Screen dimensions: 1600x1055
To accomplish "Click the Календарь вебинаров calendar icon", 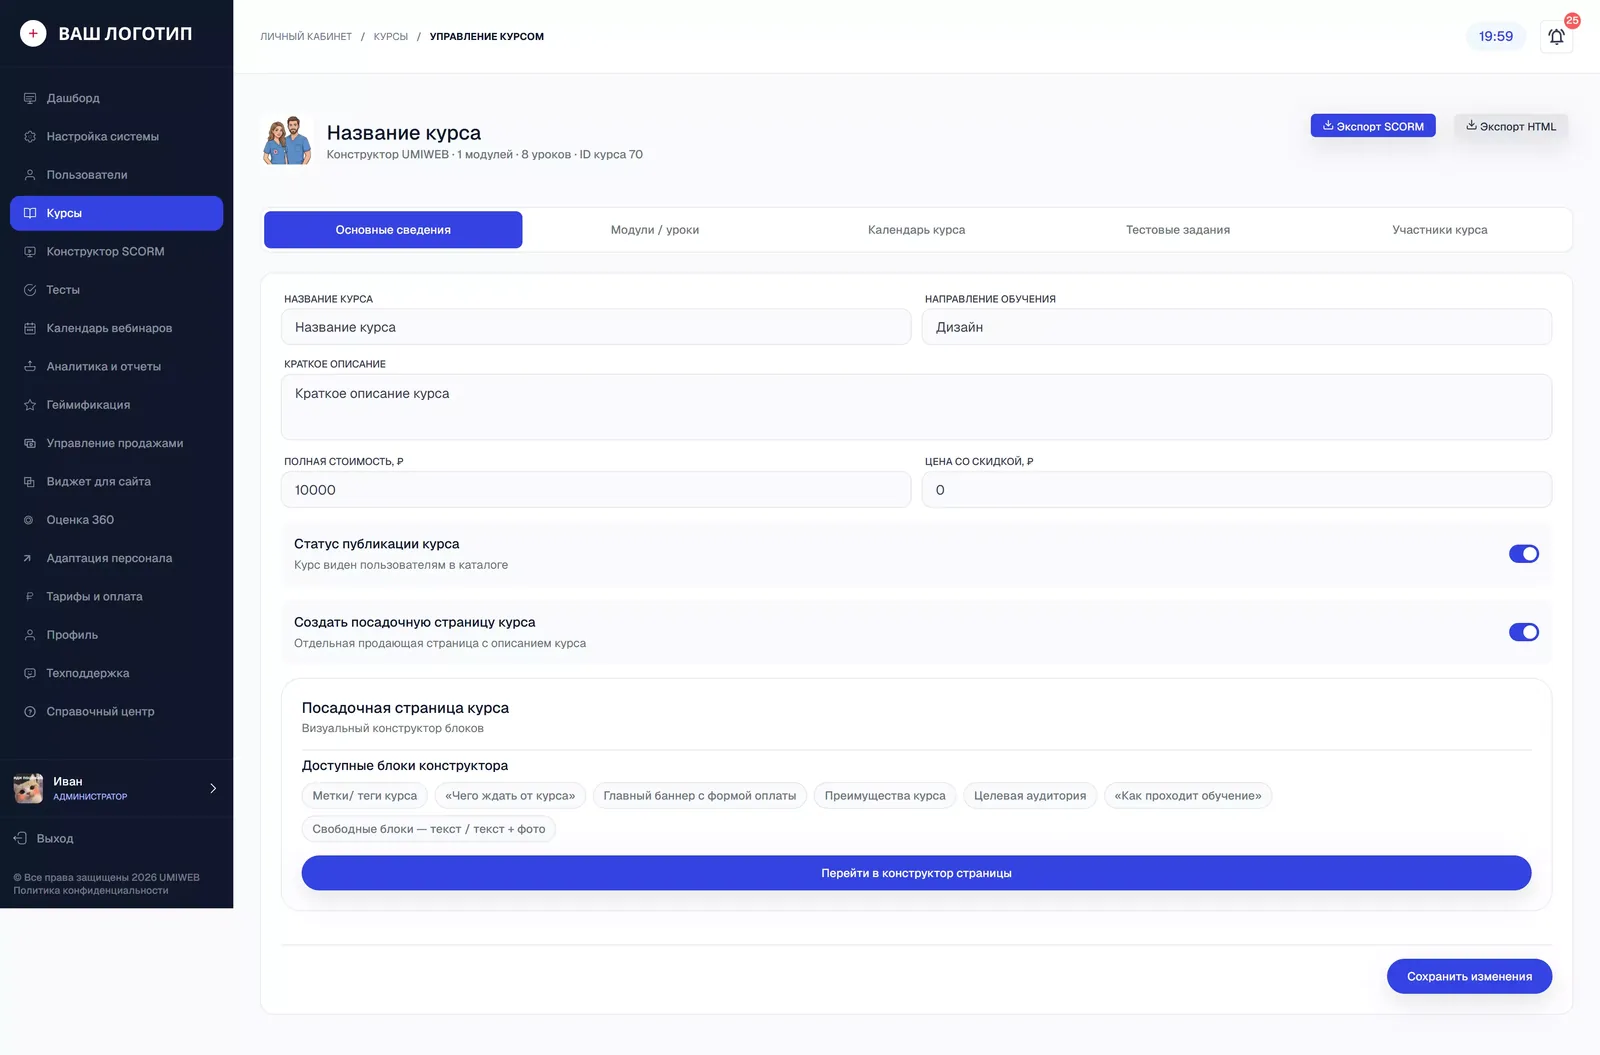I will point(30,328).
